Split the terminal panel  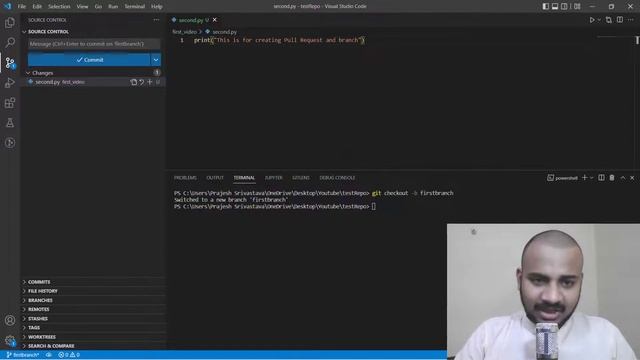(x=601, y=178)
